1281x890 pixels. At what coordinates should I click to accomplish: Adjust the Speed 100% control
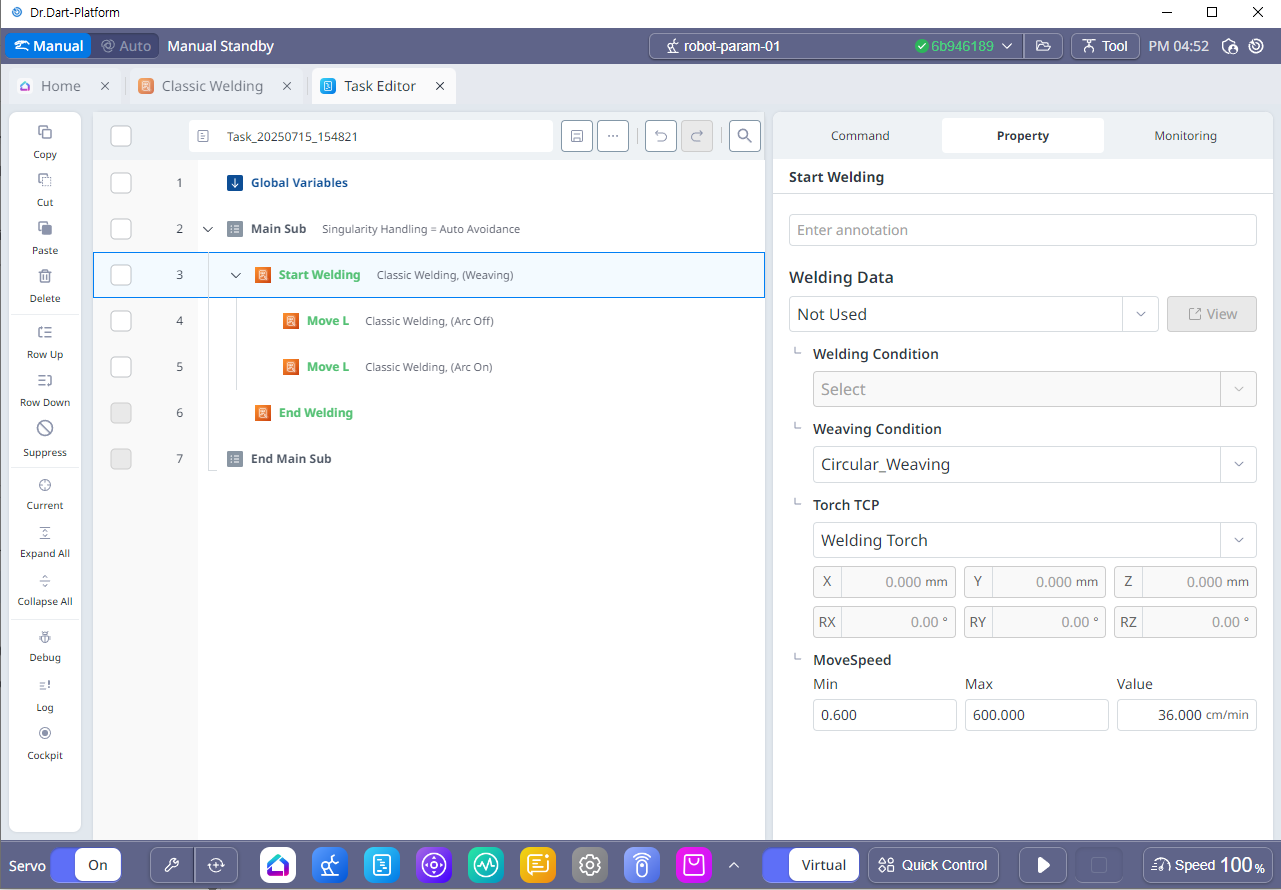[x=1209, y=865]
